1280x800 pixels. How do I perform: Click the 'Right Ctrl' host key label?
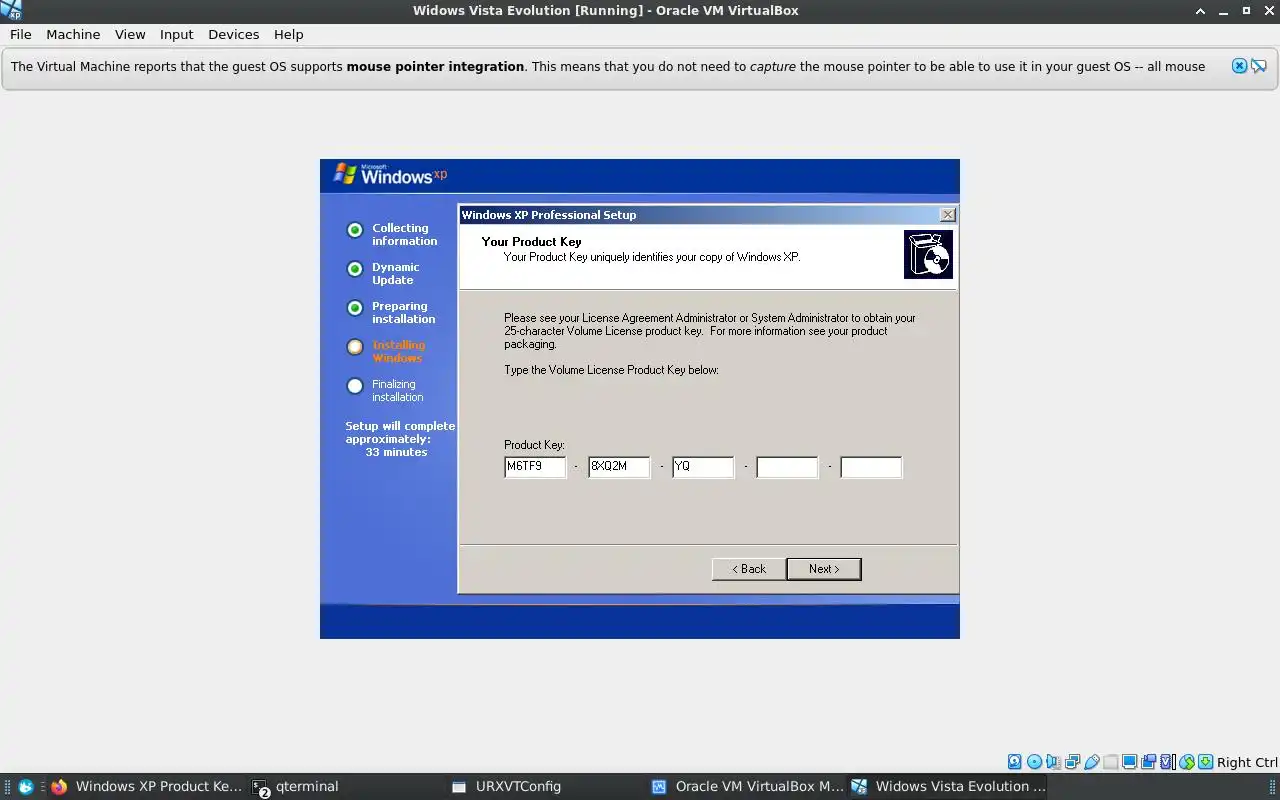[x=1247, y=762]
